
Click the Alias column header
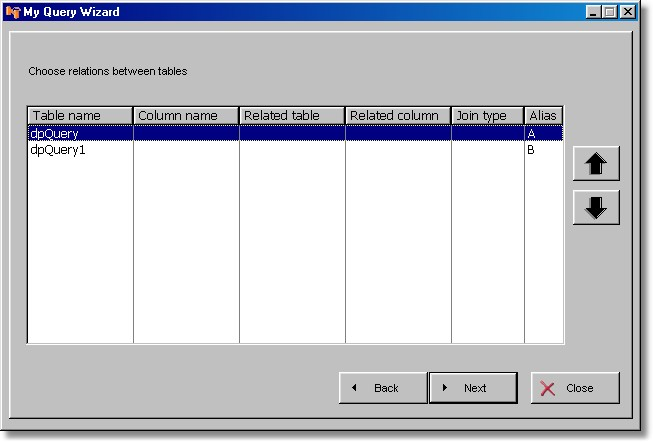point(543,116)
